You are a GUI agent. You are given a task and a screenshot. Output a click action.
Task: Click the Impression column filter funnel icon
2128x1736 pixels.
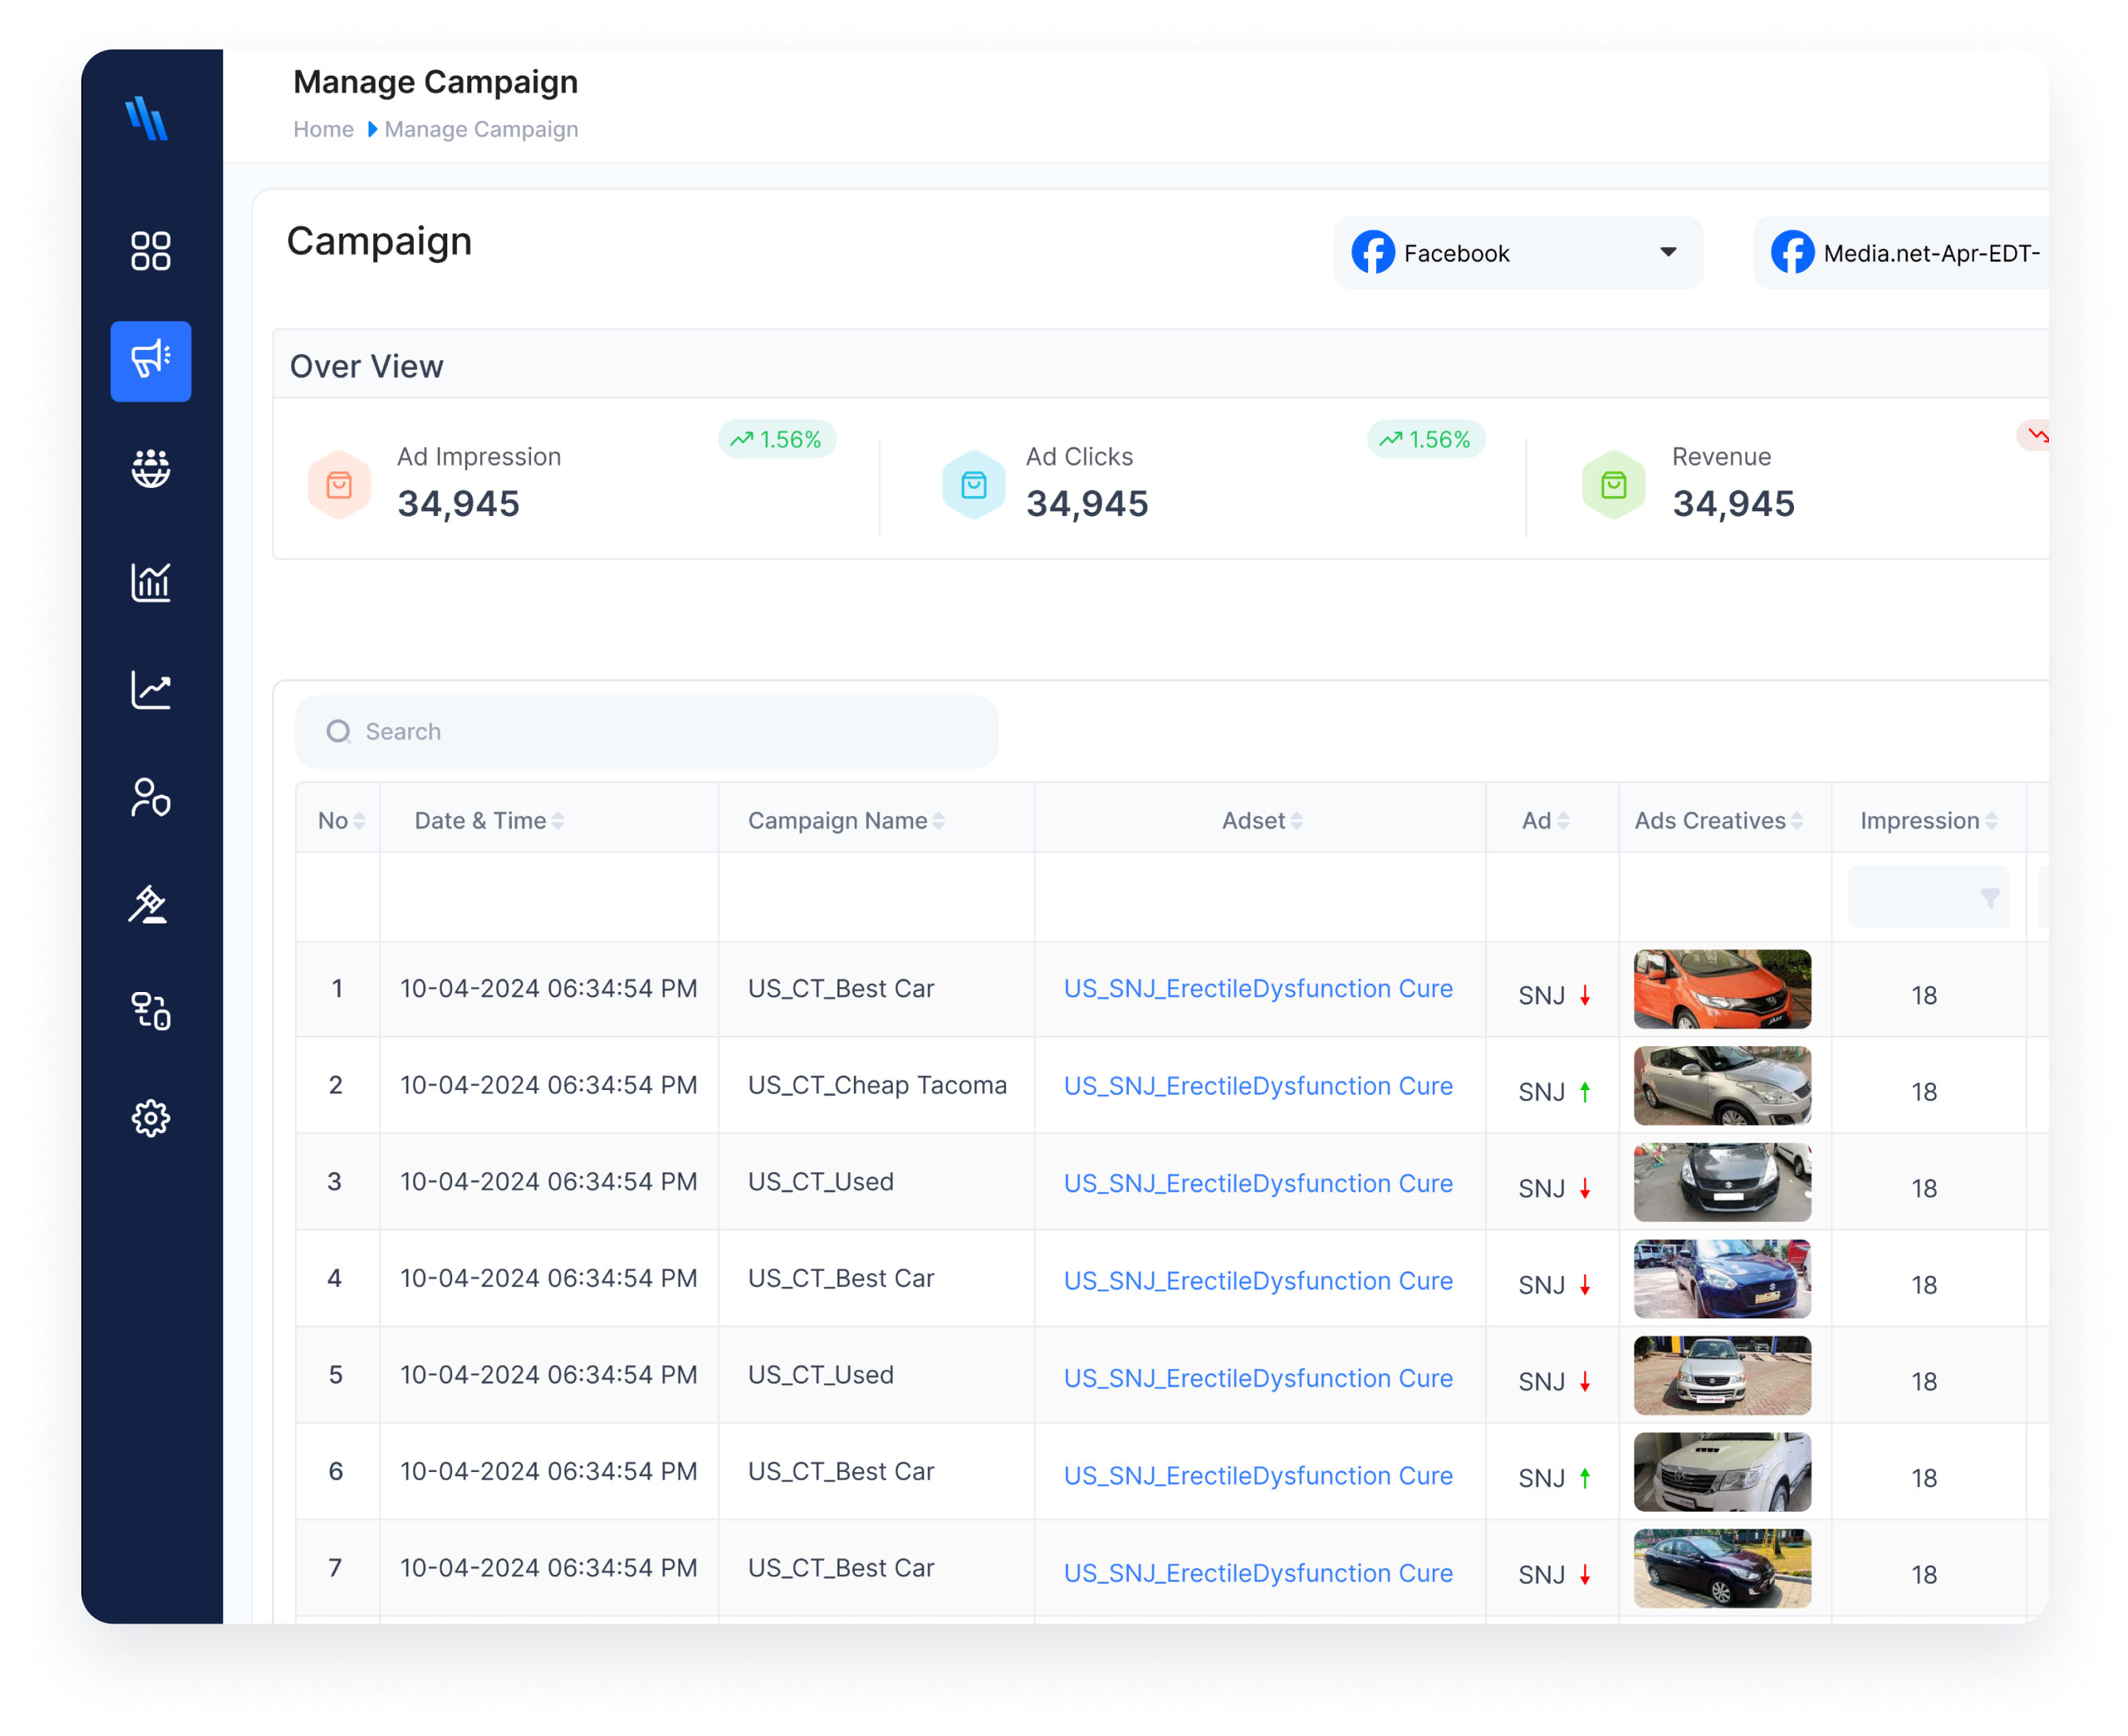(x=1990, y=898)
